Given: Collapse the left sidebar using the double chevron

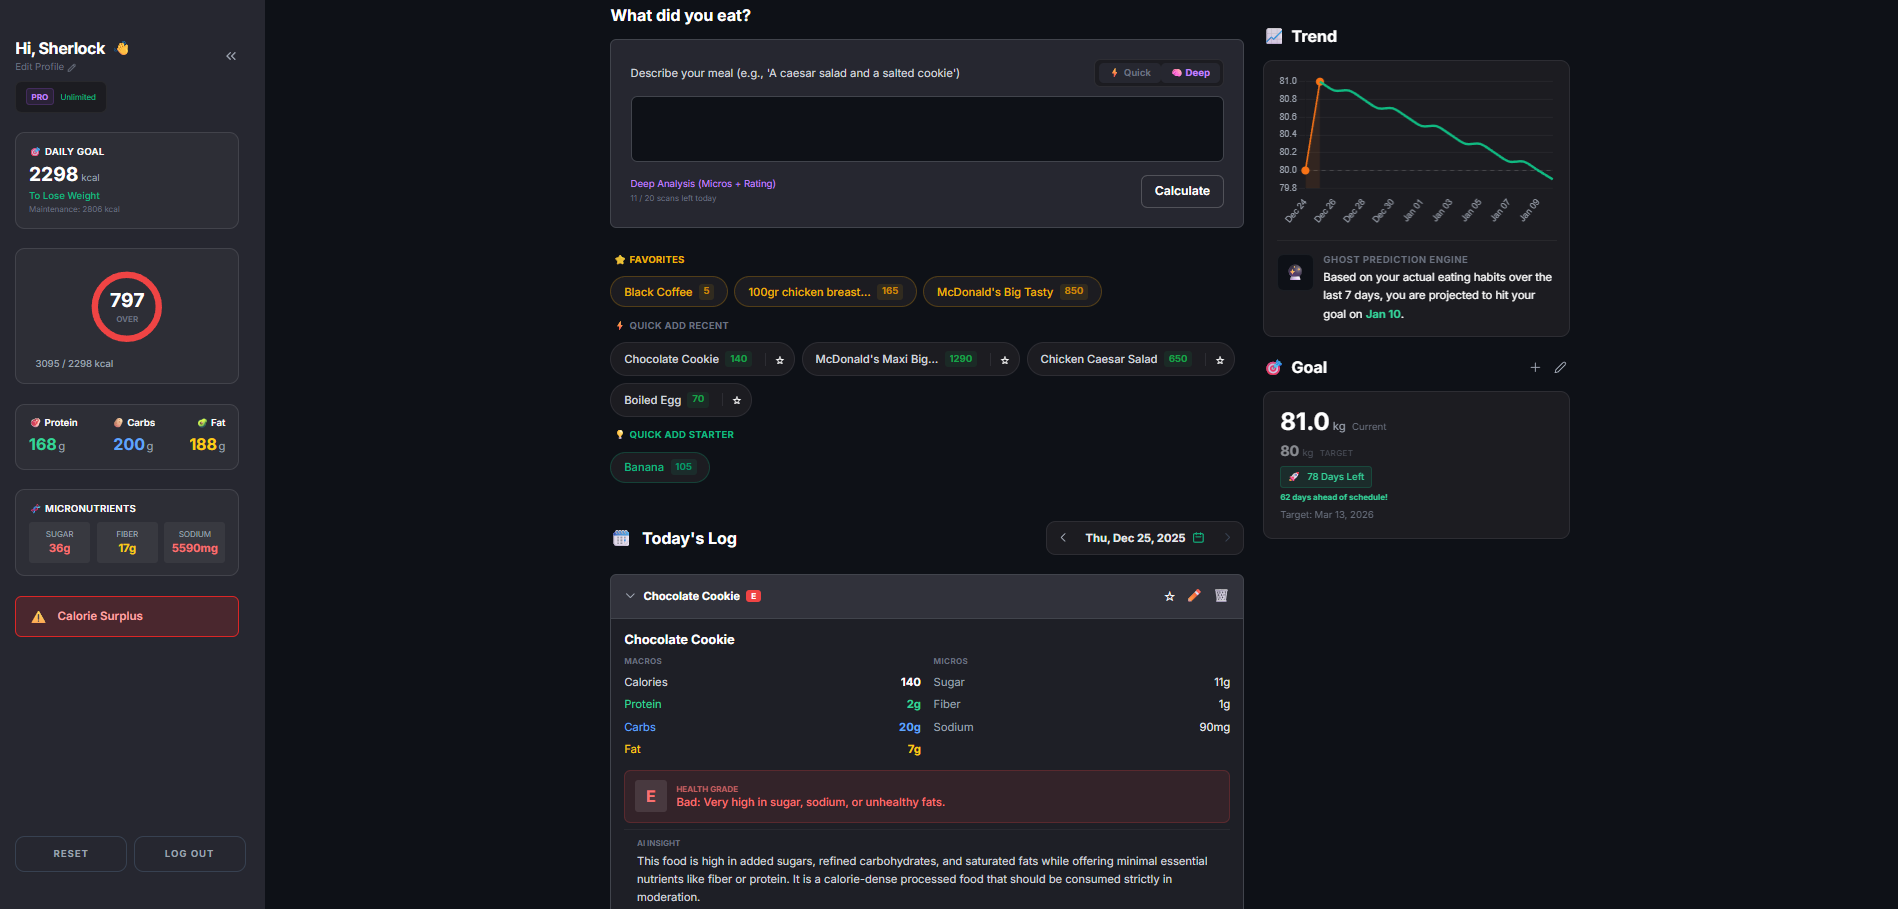Looking at the screenshot, I should tap(231, 55).
